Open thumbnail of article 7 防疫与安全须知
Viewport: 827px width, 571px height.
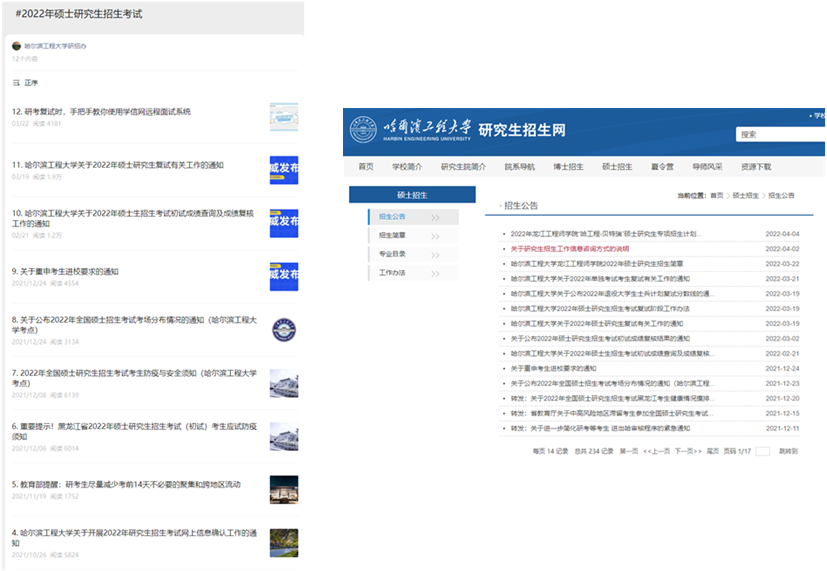click(x=284, y=383)
